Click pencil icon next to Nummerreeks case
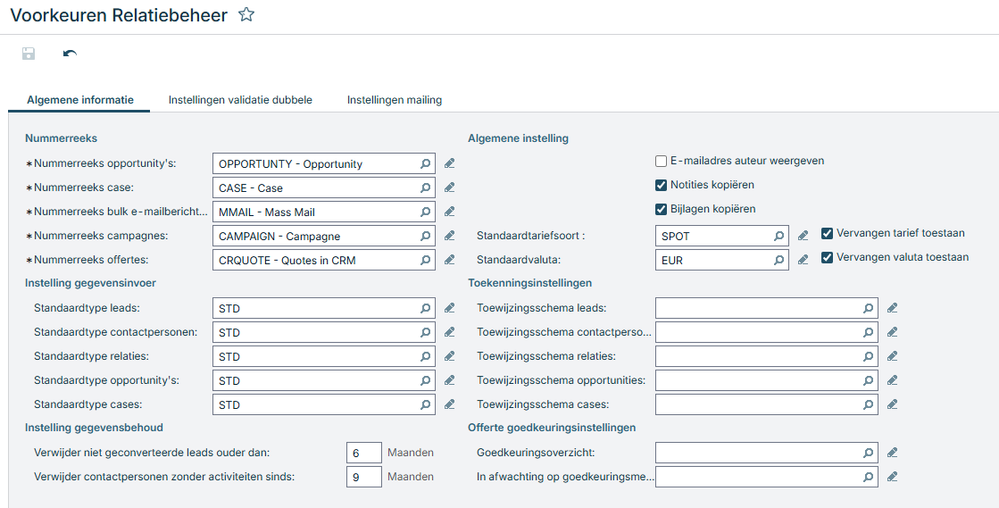Image resolution: width=999 pixels, height=508 pixels. coord(450,187)
